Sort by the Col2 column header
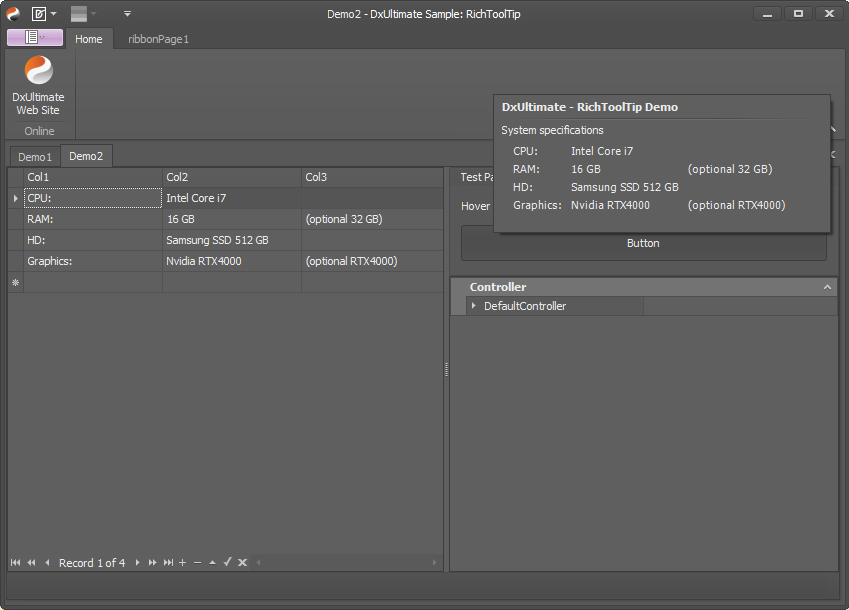 coord(232,177)
